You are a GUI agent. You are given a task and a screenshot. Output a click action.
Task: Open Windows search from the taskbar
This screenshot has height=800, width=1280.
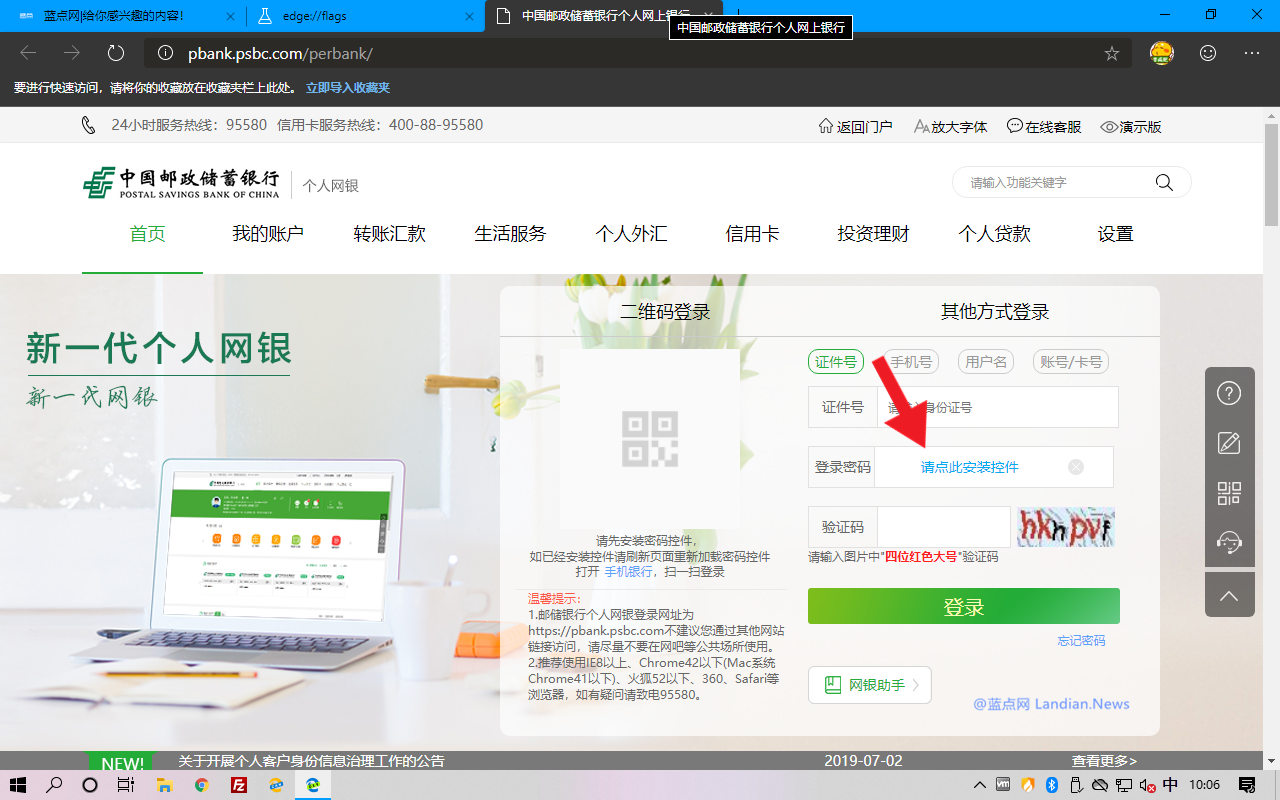coord(54,785)
